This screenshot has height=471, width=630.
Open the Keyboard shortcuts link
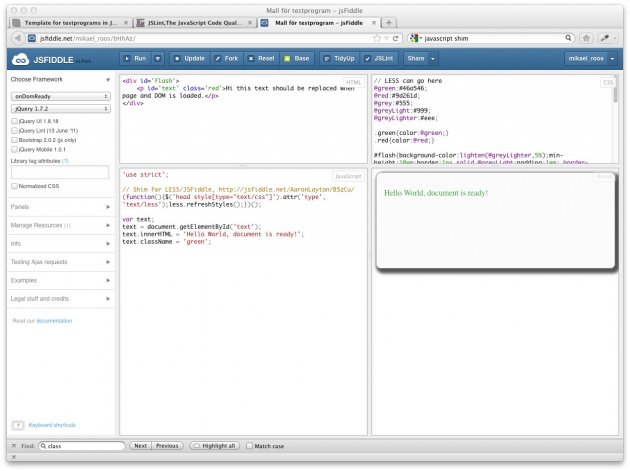(52, 425)
